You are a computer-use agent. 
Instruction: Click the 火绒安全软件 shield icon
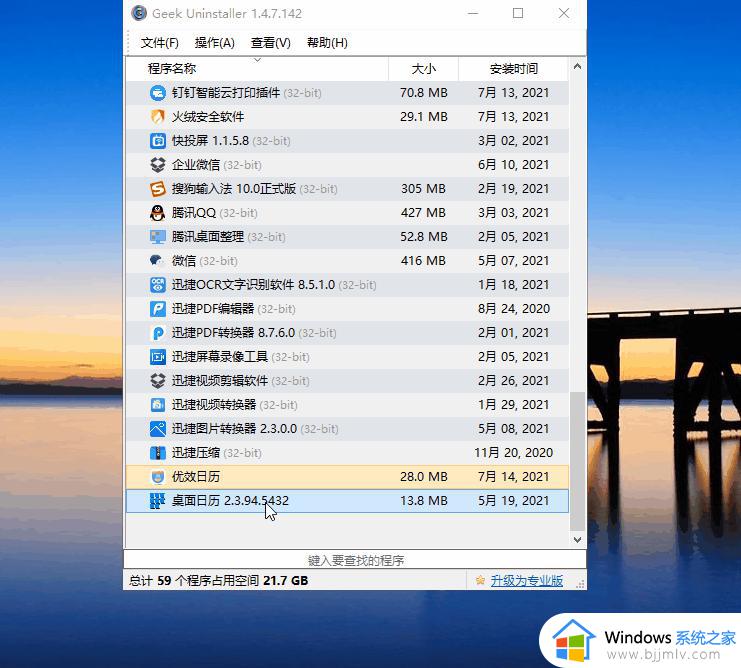pyautogui.click(x=157, y=117)
